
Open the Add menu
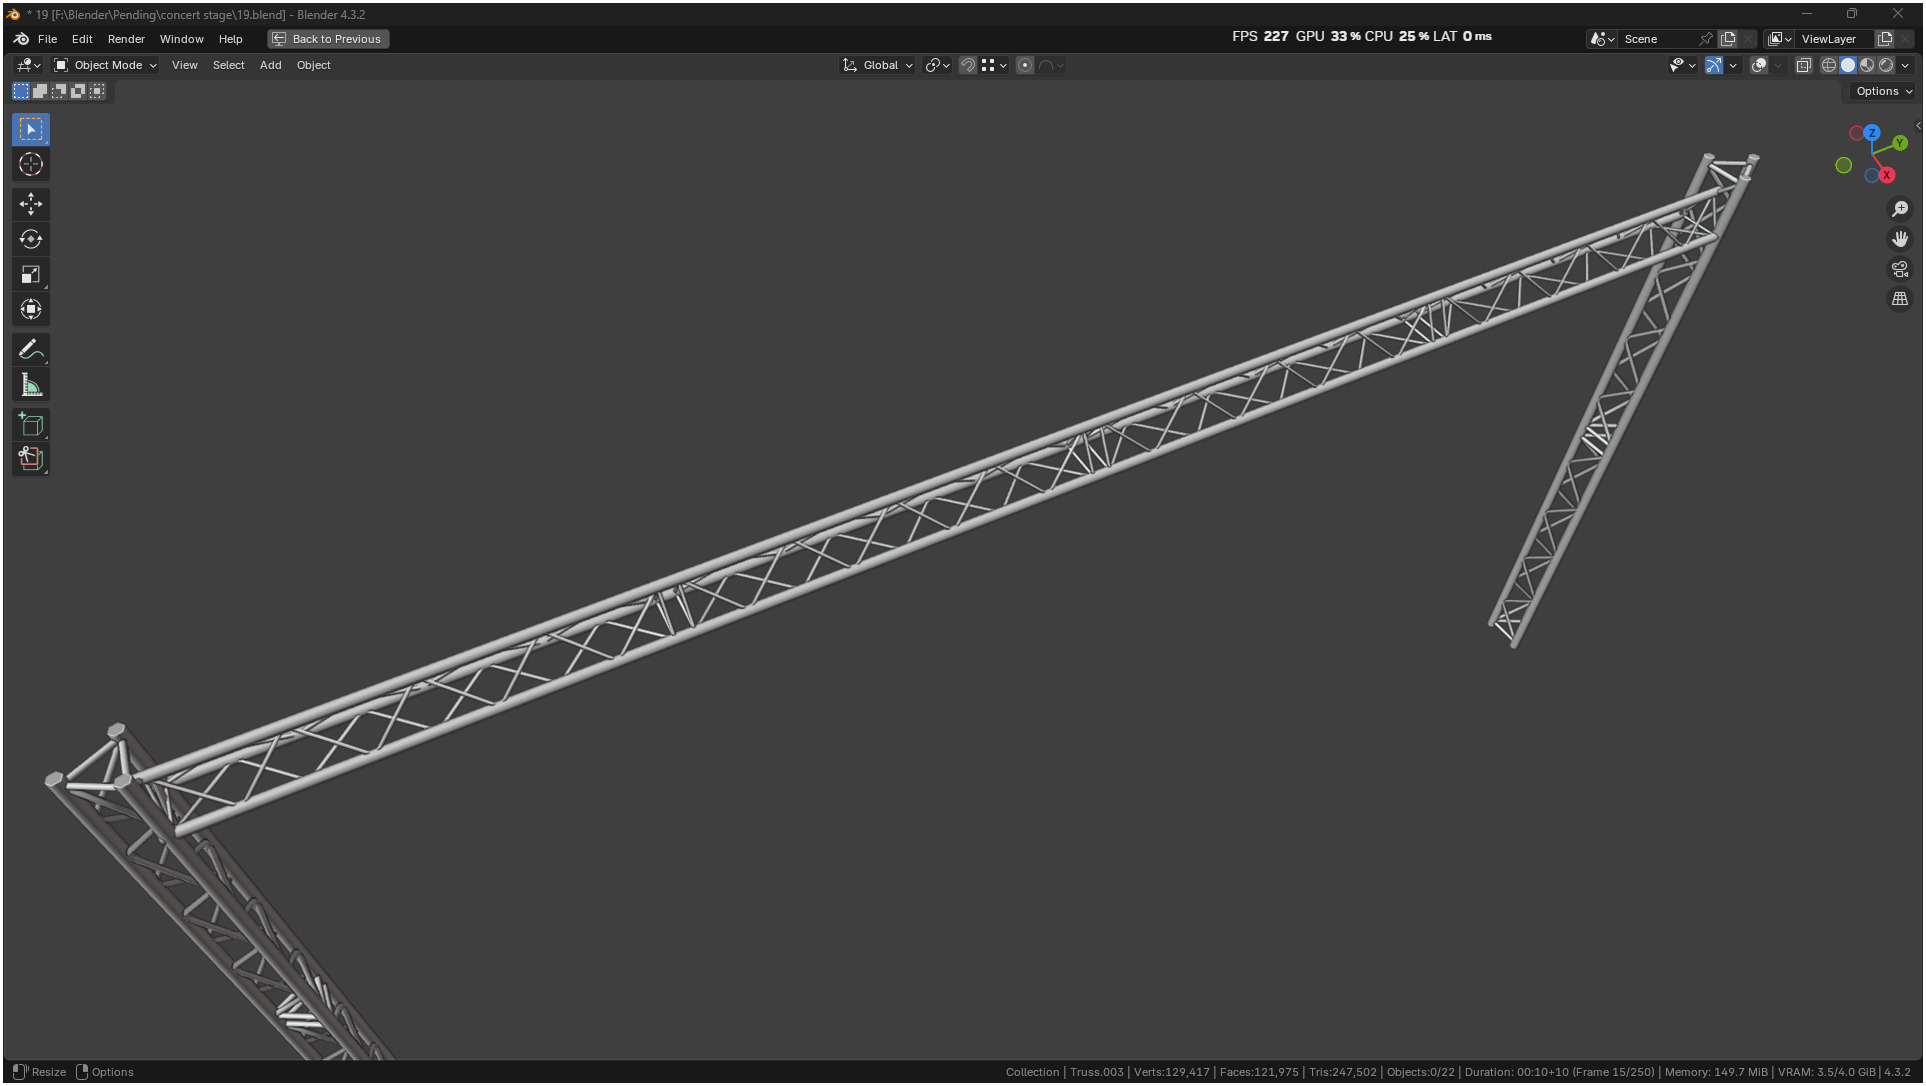click(270, 65)
